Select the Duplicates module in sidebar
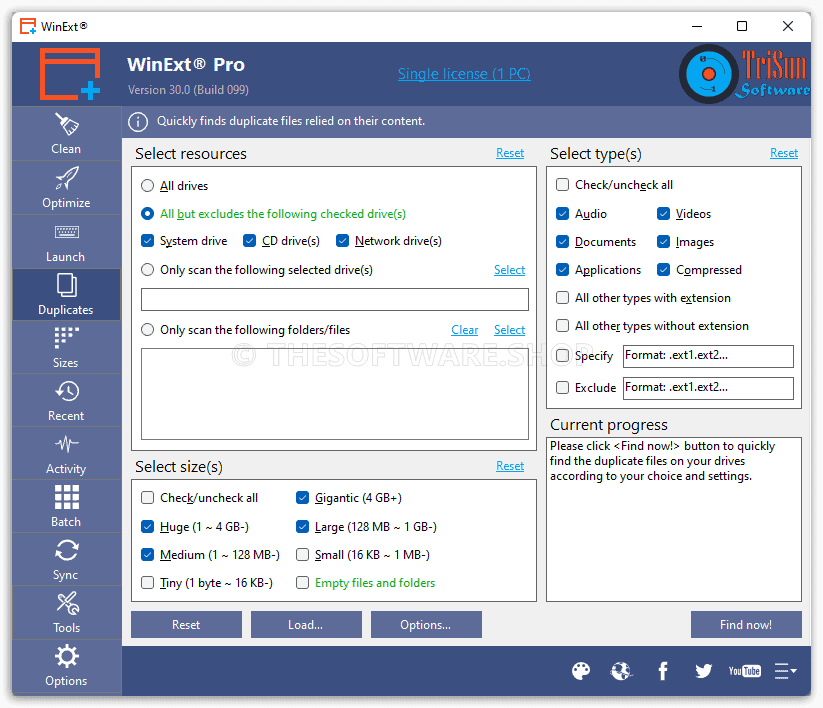This screenshot has width=823, height=708. (x=66, y=294)
